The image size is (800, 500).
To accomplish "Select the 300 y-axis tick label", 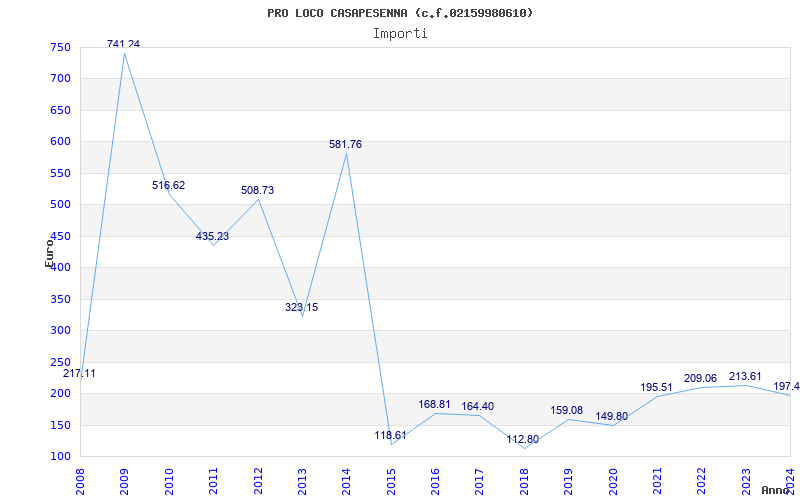I will (x=60, y=331).
